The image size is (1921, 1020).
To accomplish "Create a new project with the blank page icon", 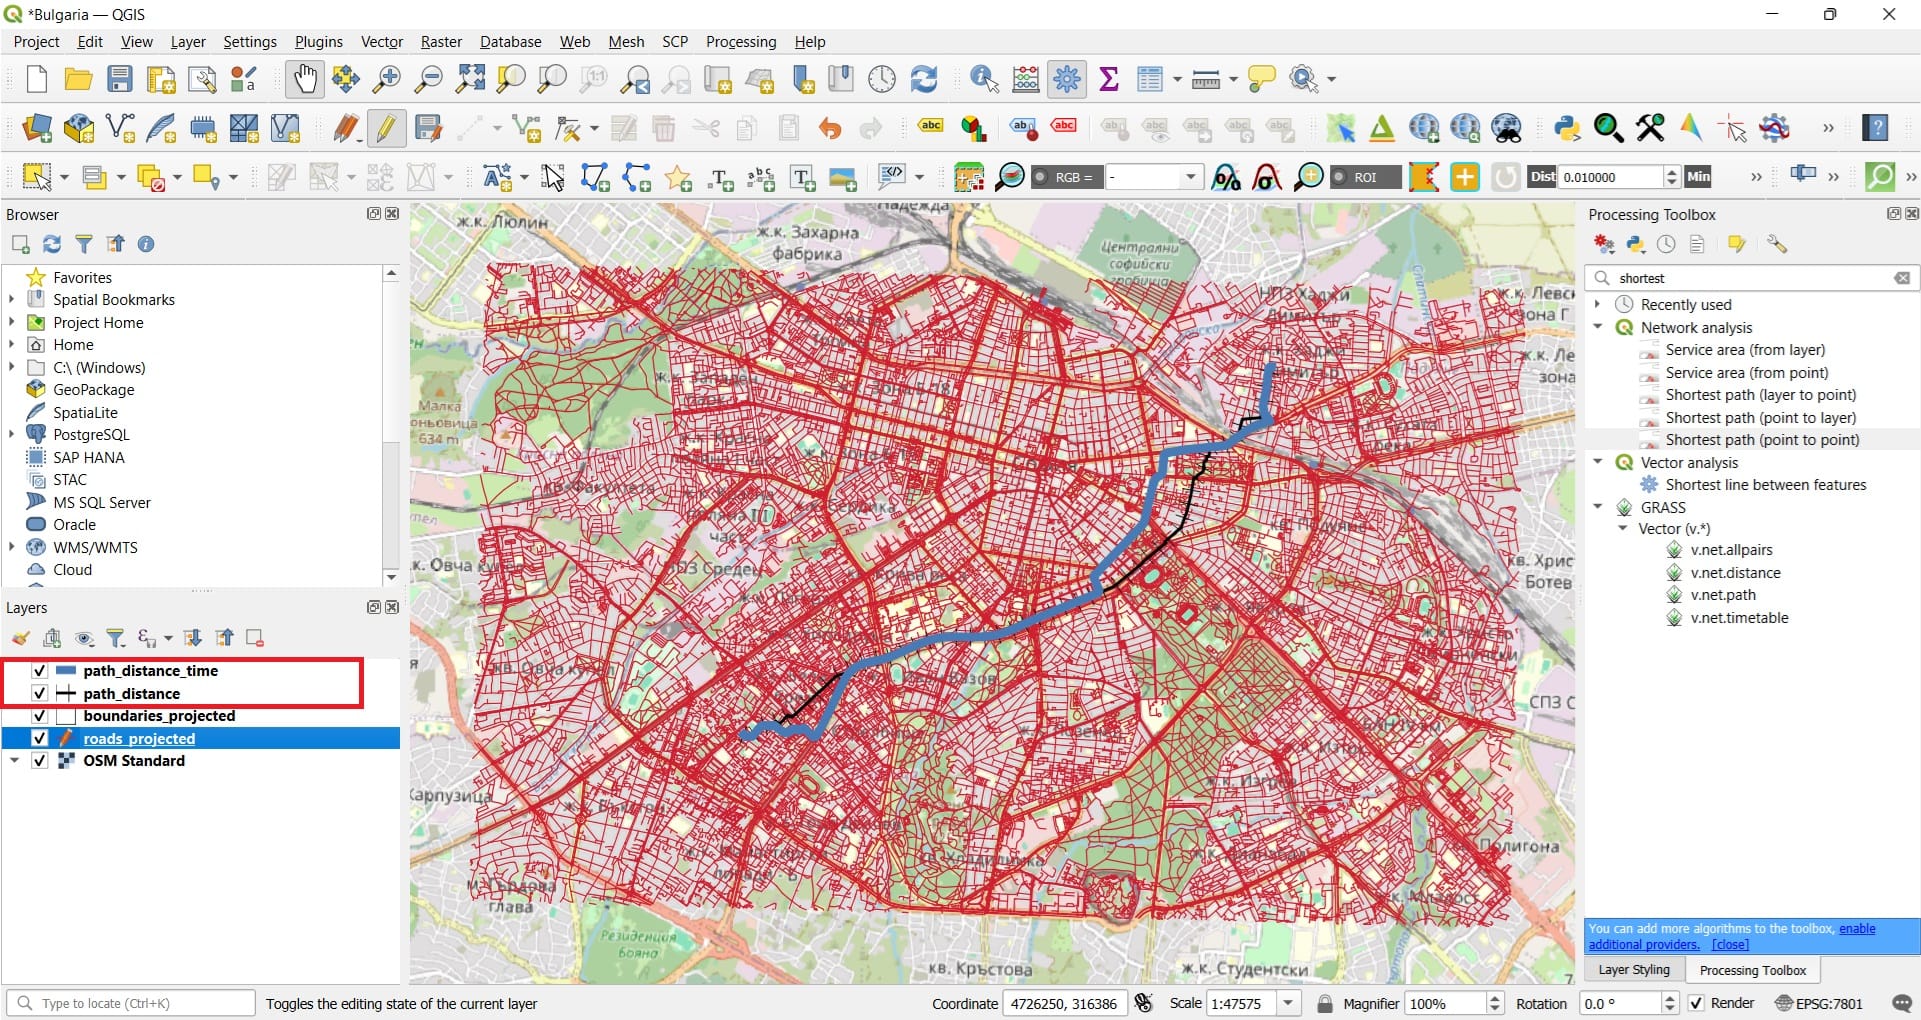I will (36, 79).
